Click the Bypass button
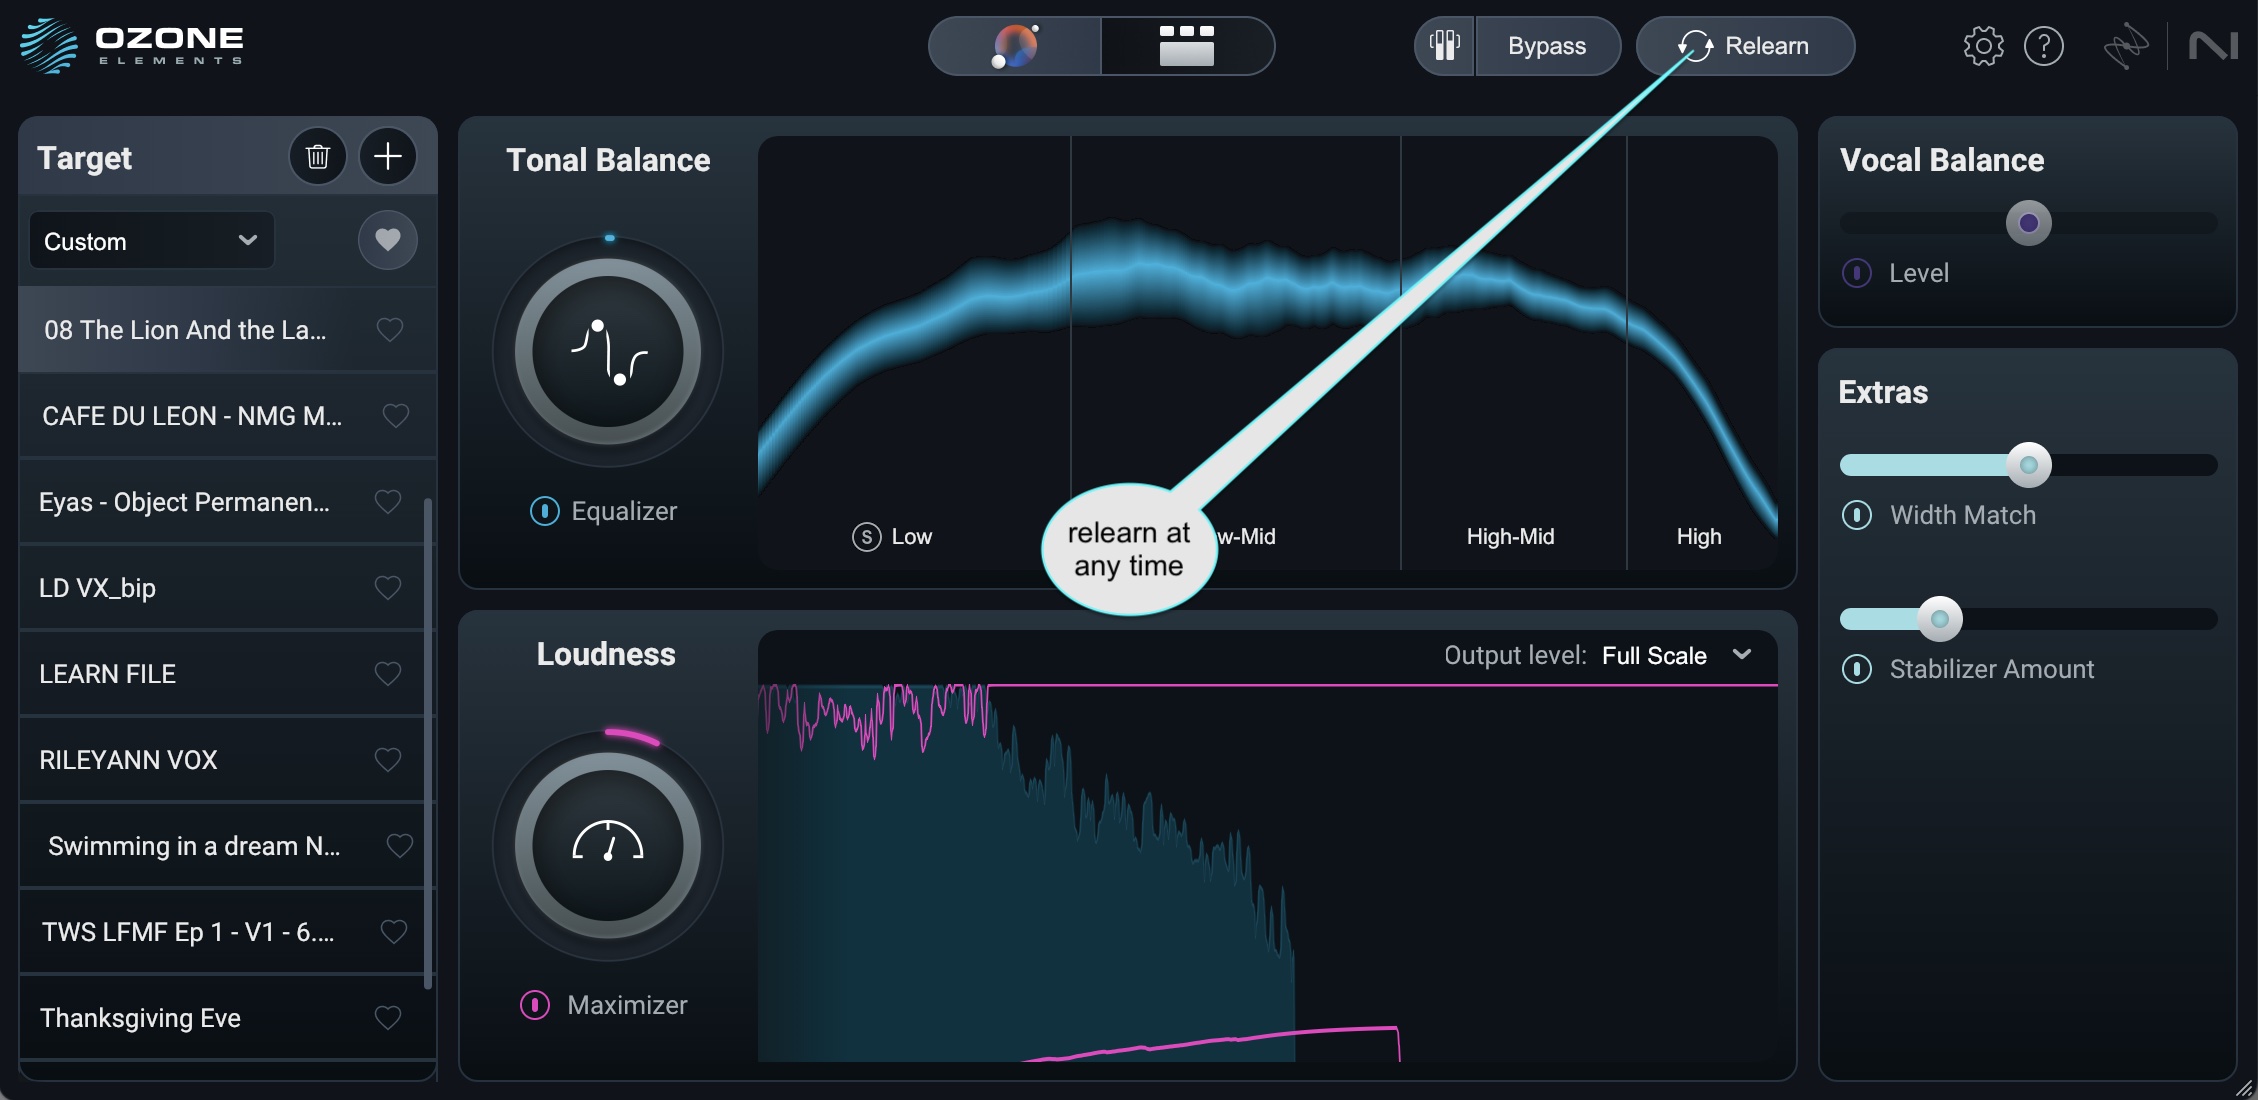 click(1547, 46)
